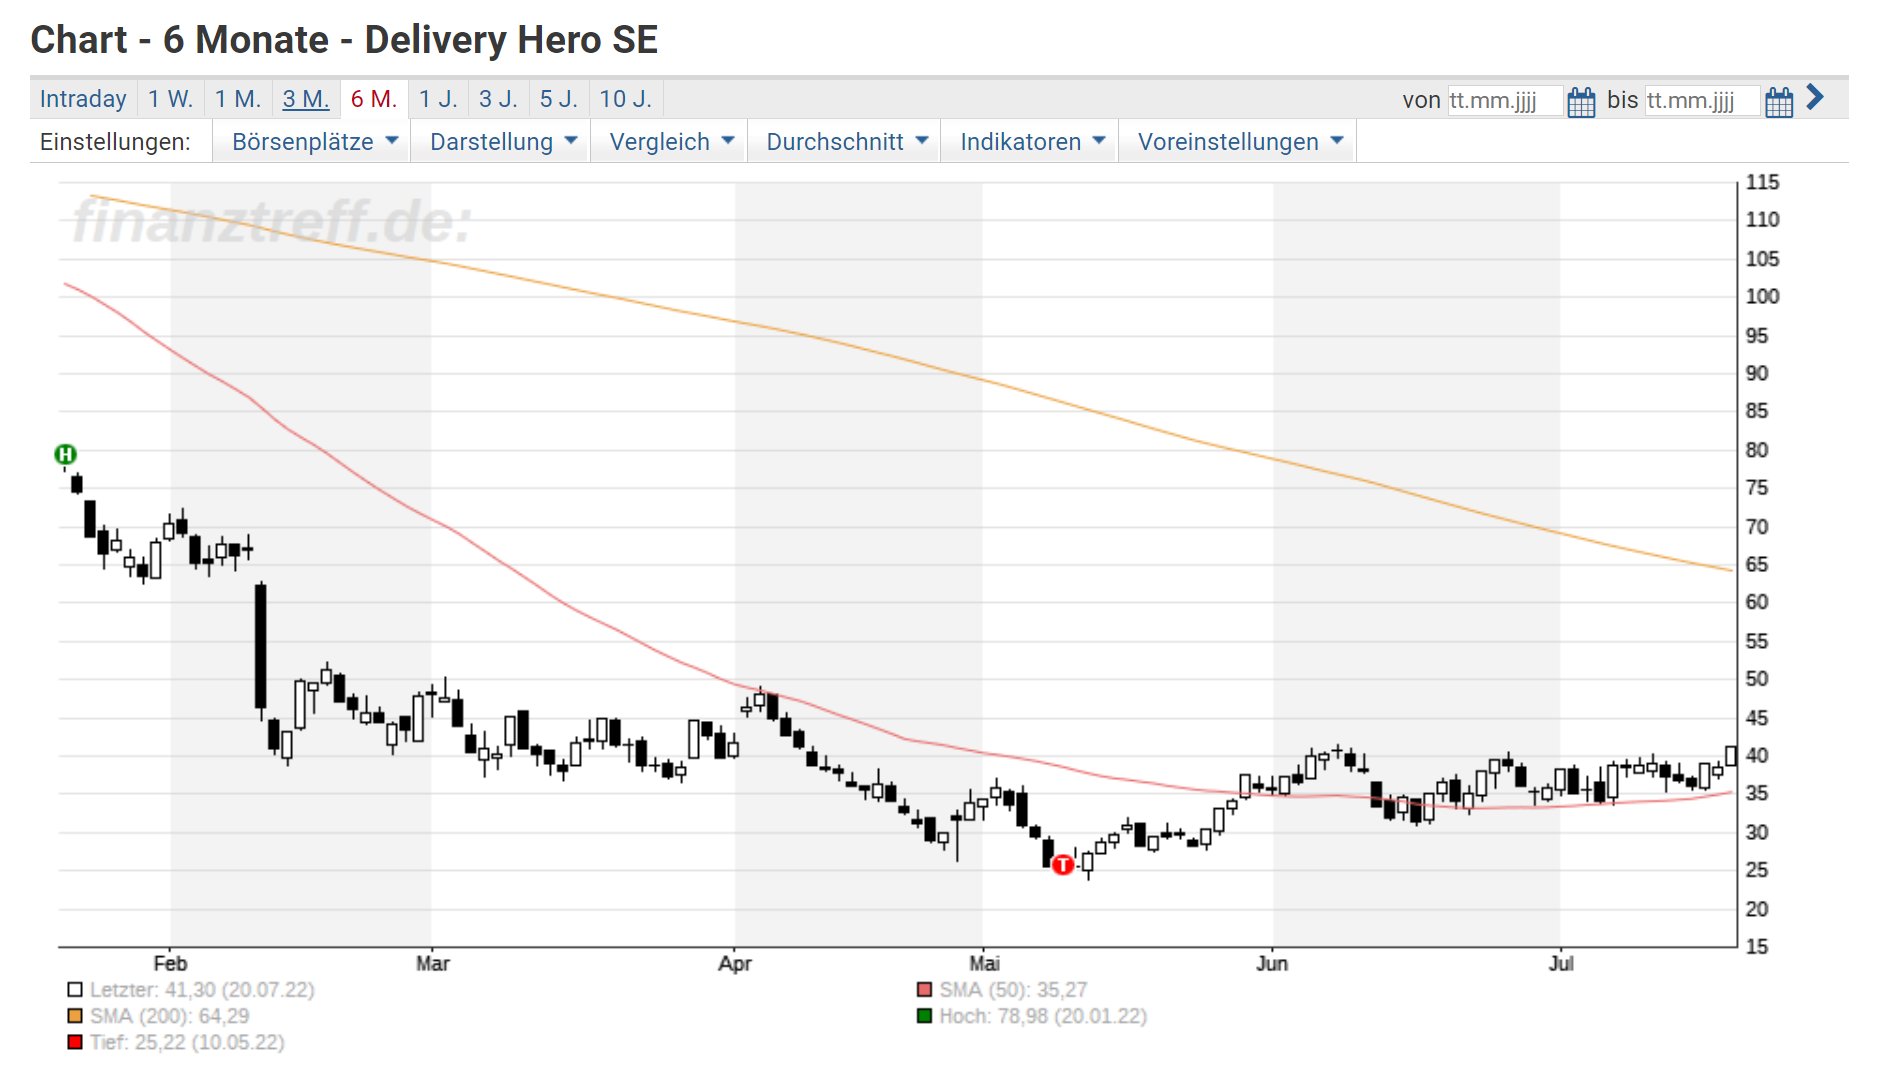Expand the Darstellung dropdown
The image size is (1880, 1074).
tap(503, 142)
